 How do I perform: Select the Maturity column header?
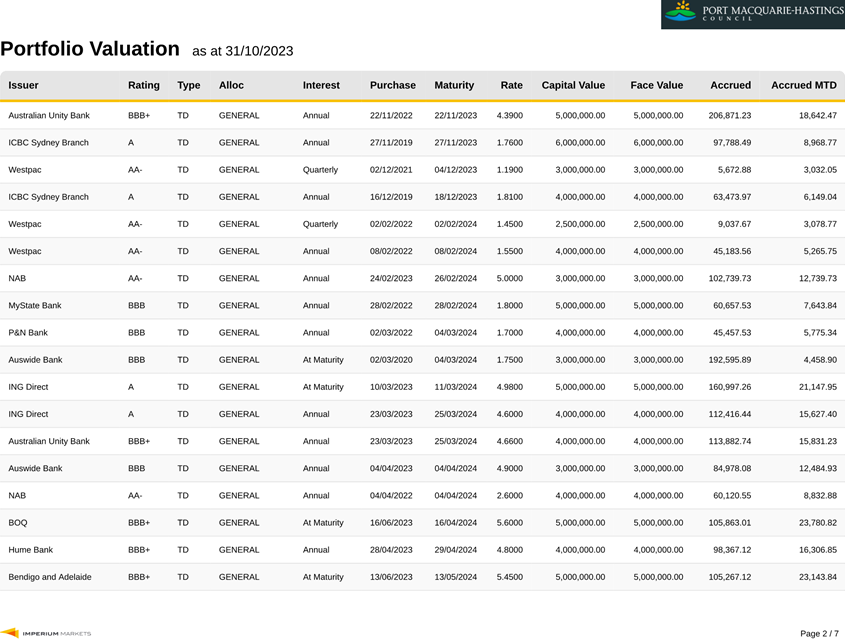click(454, 85)
